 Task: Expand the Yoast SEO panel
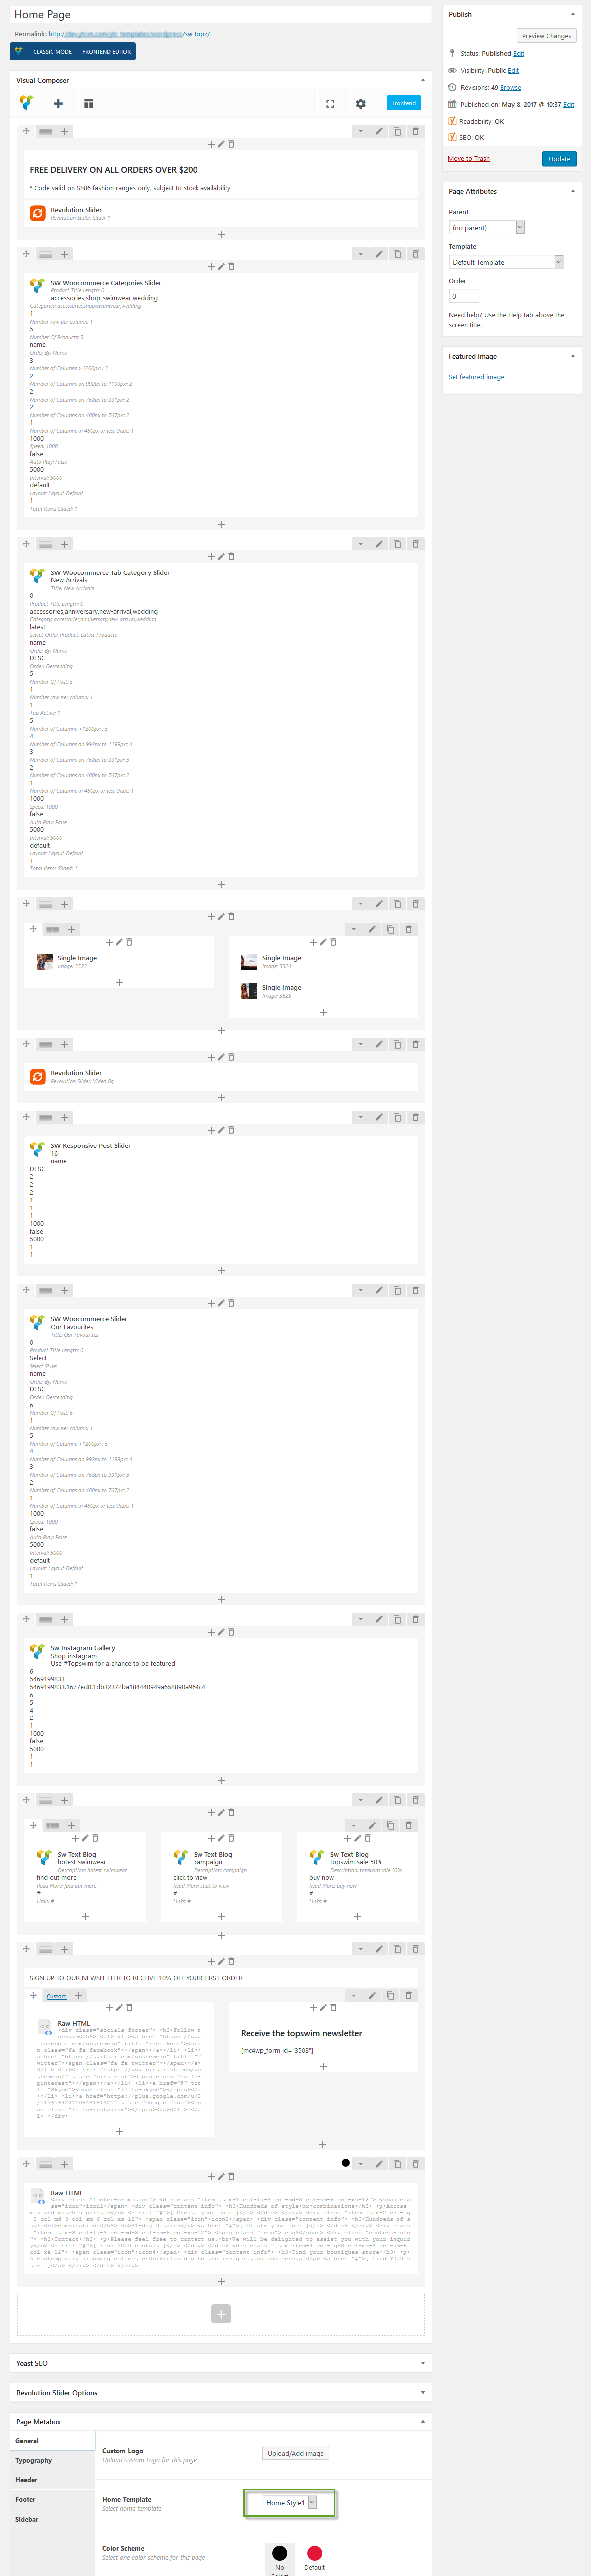(422, 2363)
